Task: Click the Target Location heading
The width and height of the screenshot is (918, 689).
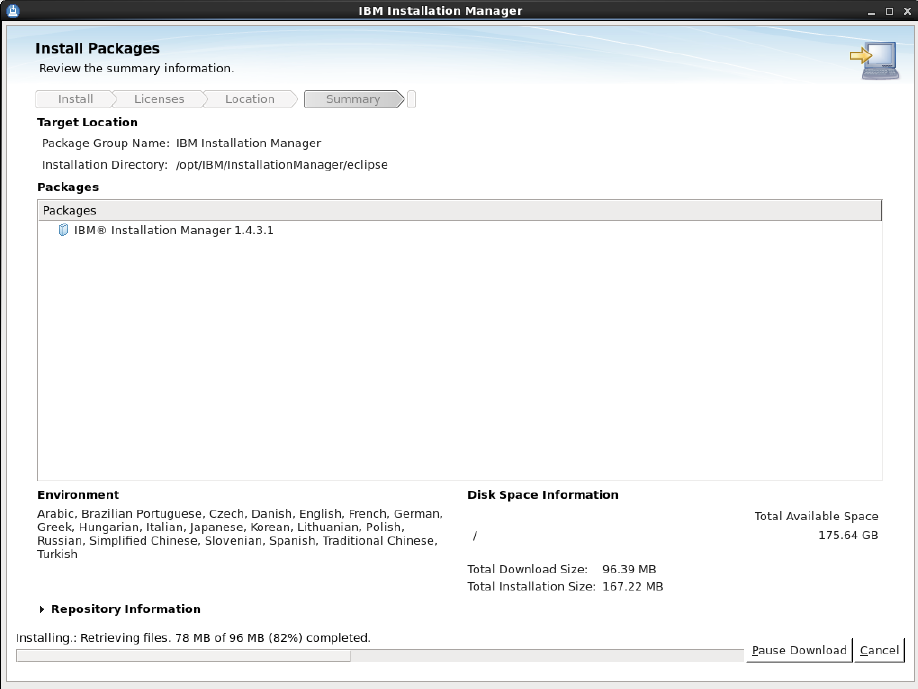Action: pyautogui.click(x=87, y=122)
